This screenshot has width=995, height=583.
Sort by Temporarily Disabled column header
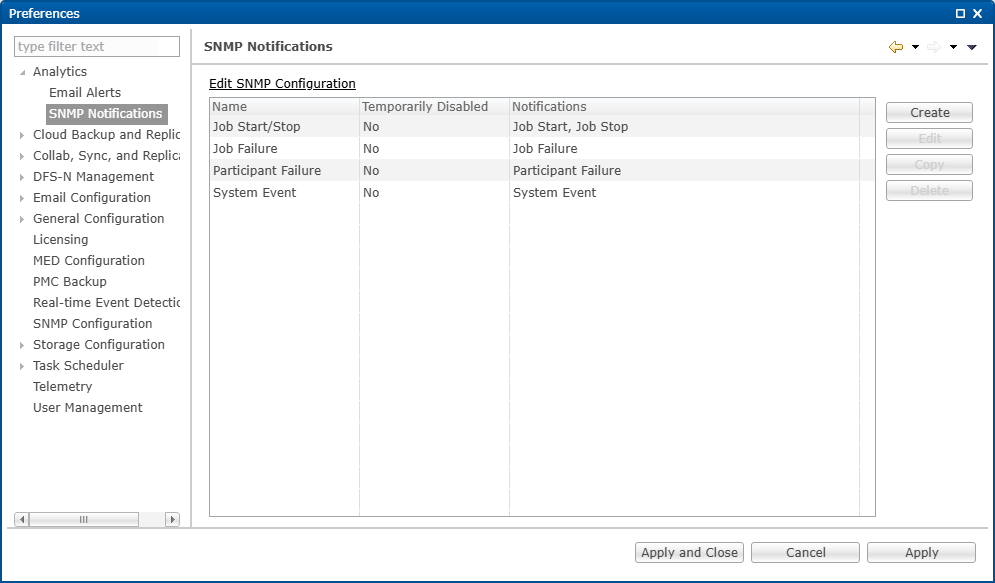coord(434,107)
